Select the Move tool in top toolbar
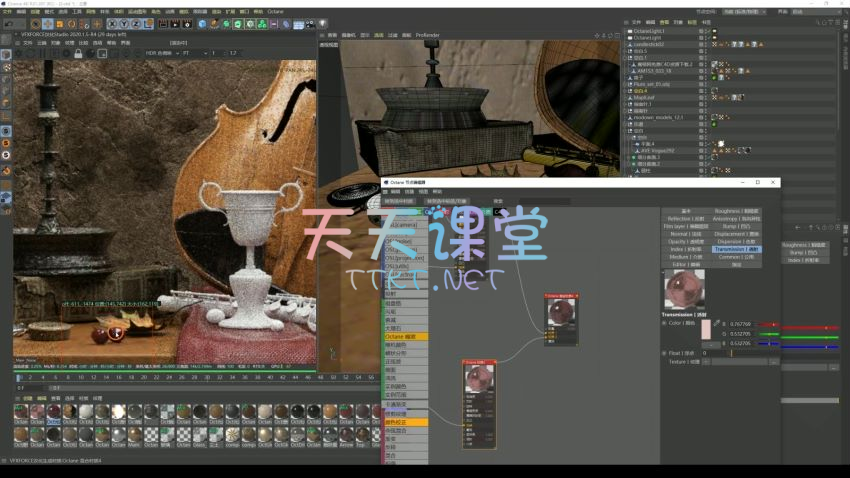The image size is (850, 478). click(x=49, y=24)
